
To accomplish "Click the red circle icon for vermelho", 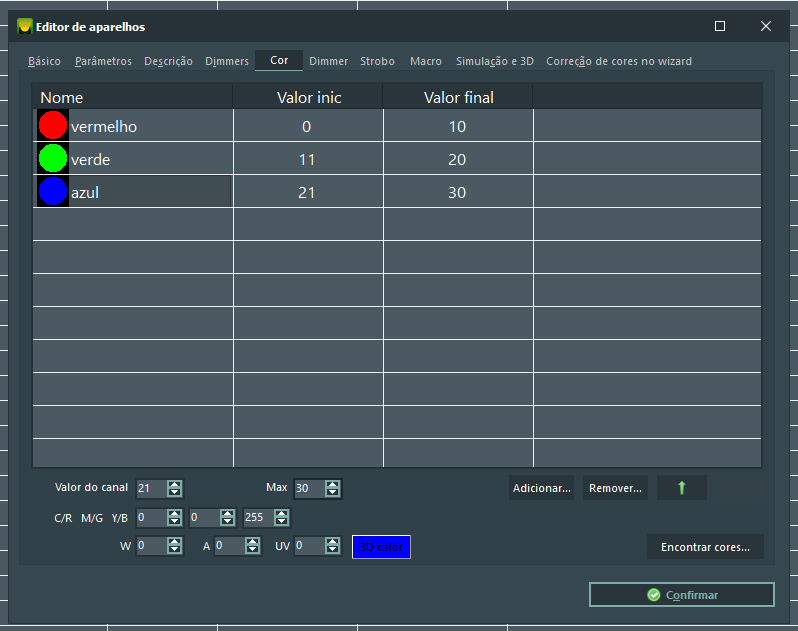I will tap(53, 126).
